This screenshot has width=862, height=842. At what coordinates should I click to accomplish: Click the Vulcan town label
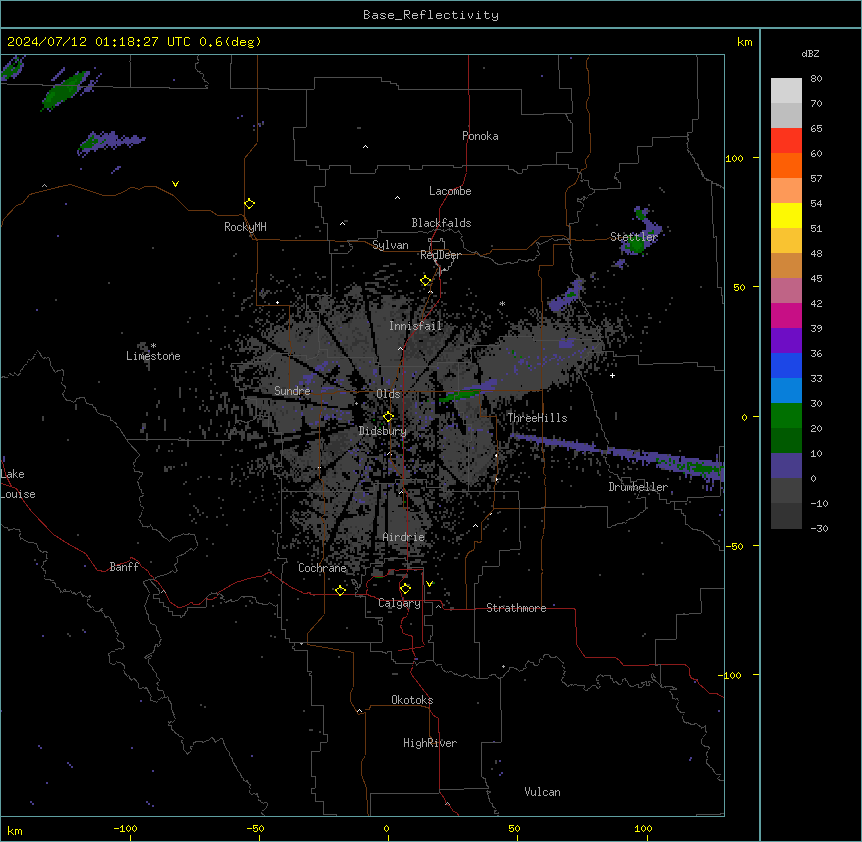[x=542, y=792]
